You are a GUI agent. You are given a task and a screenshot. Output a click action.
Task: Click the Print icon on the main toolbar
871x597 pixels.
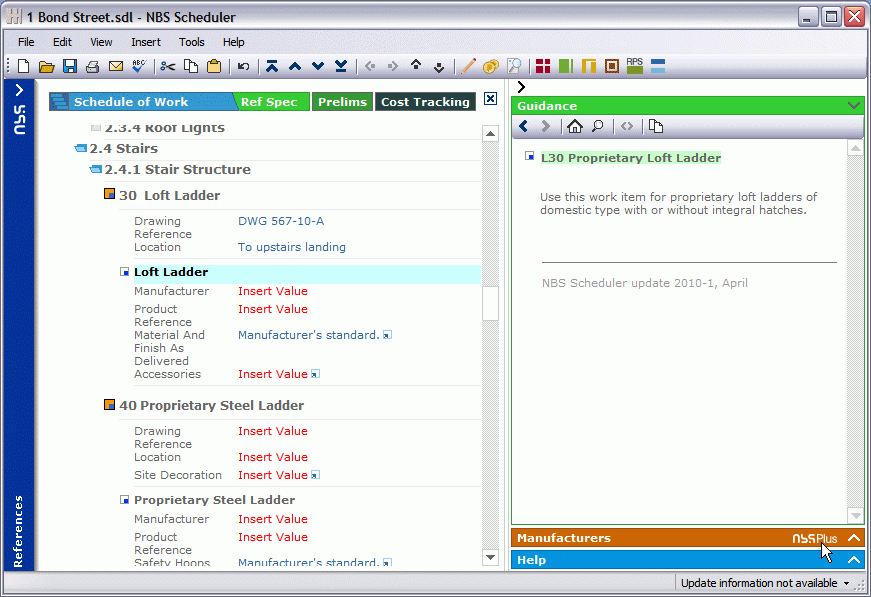click(x=92, y=66)
